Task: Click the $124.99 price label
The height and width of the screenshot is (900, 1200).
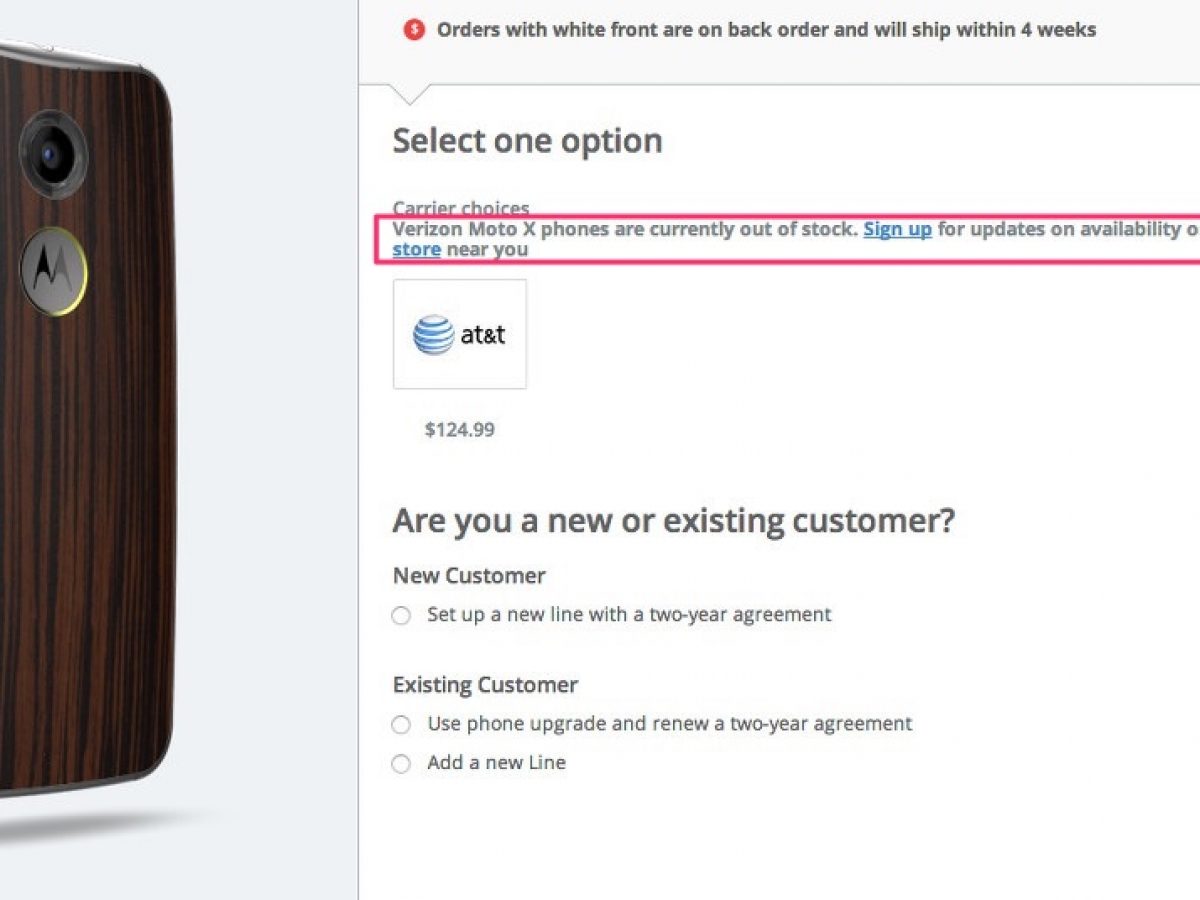Action: (459, 430)
